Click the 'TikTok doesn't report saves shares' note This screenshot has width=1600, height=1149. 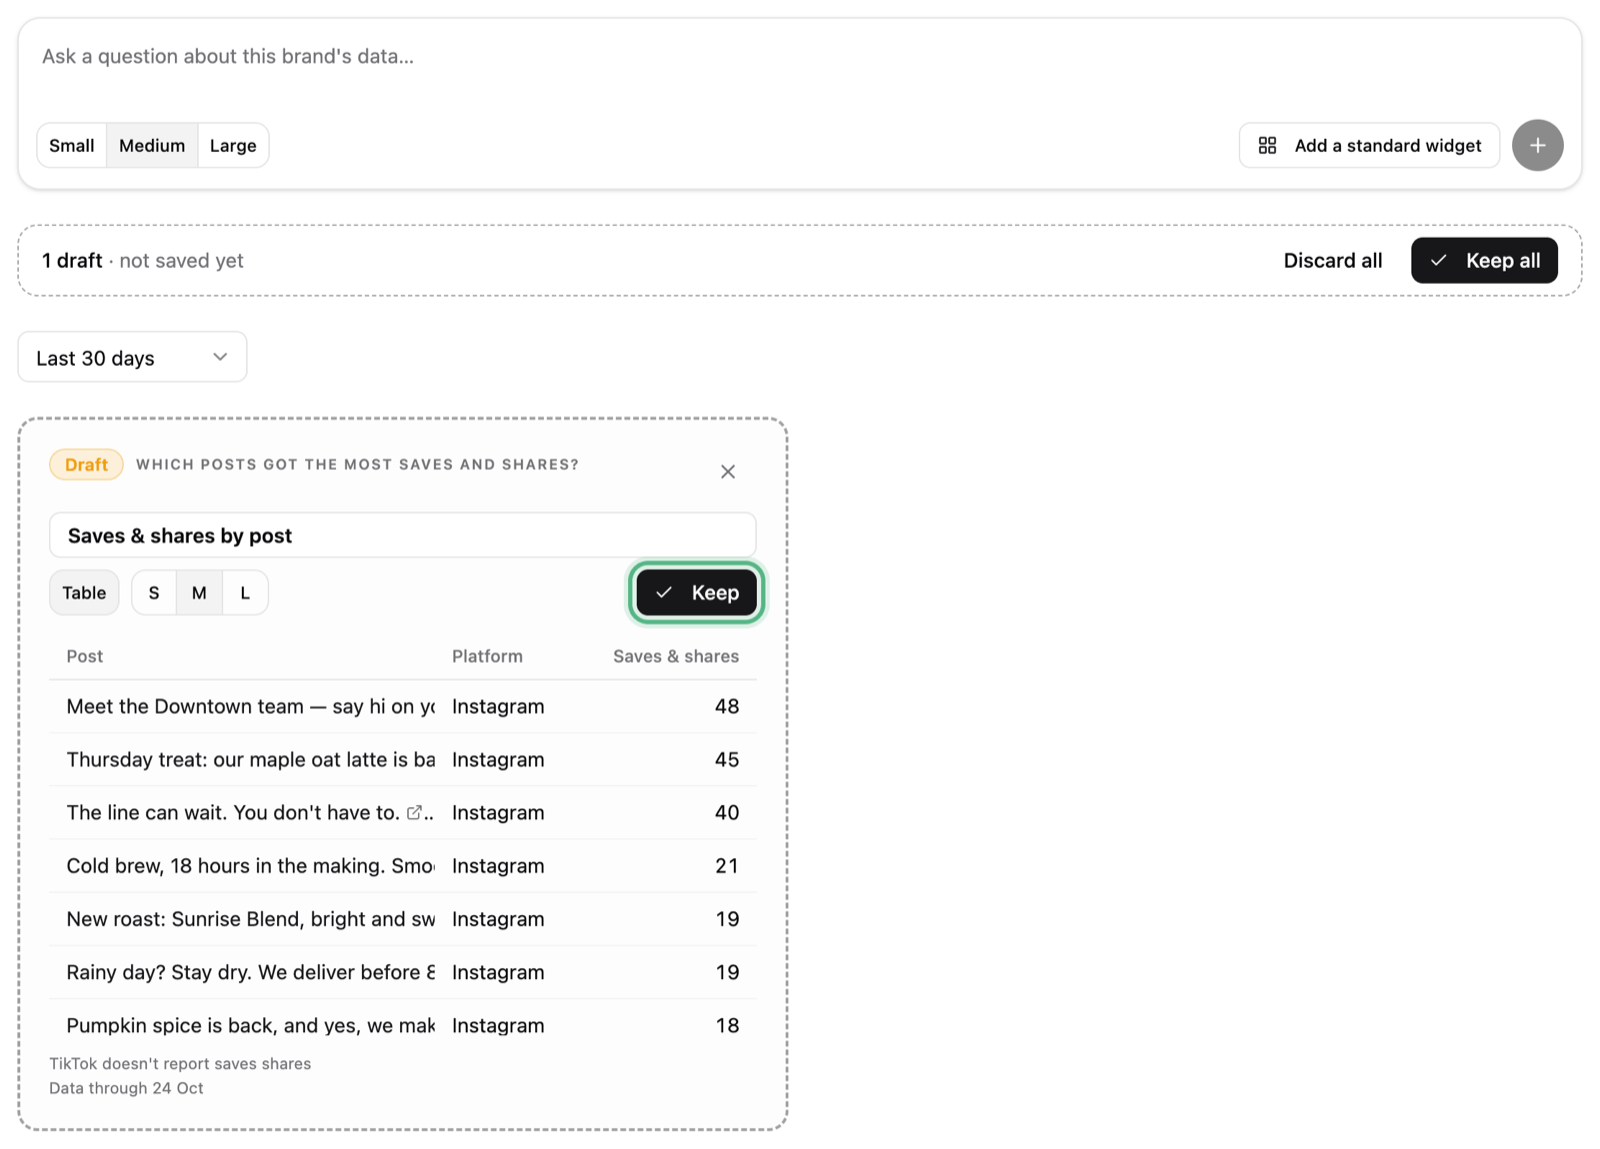pos(180,1063)
